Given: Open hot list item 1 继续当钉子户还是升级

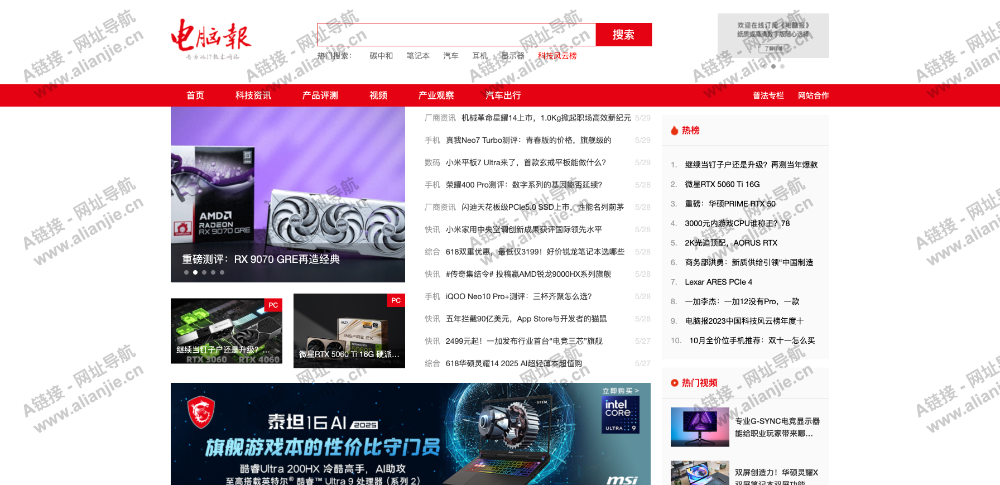Looking at the screenshot, I should click(x=751, y=165).
